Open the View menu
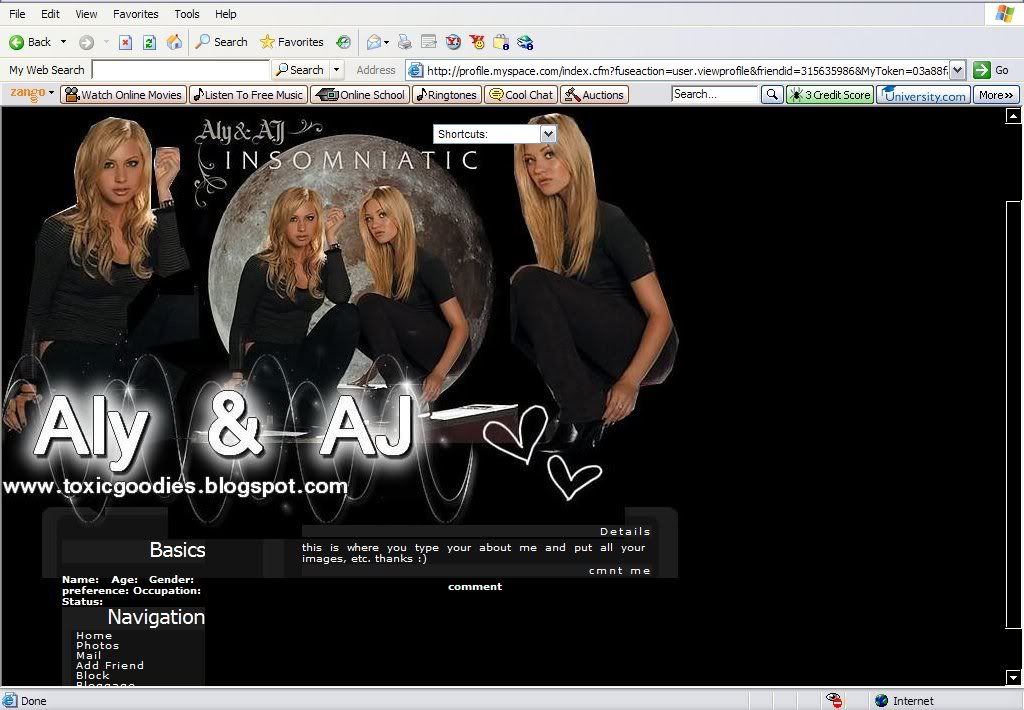This screenshot has height=710, width=1024. [x=86, y=14]
